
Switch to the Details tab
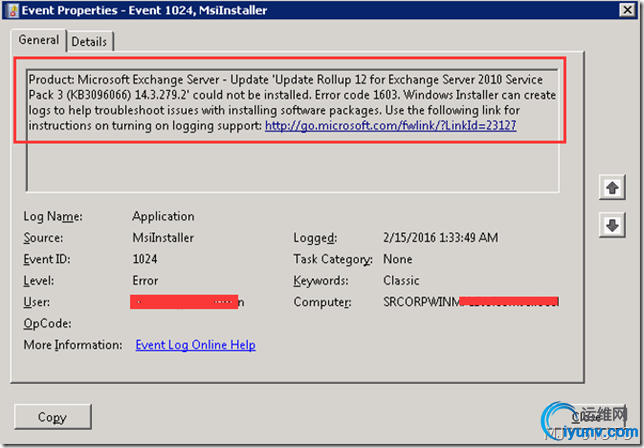coord(90,41)
